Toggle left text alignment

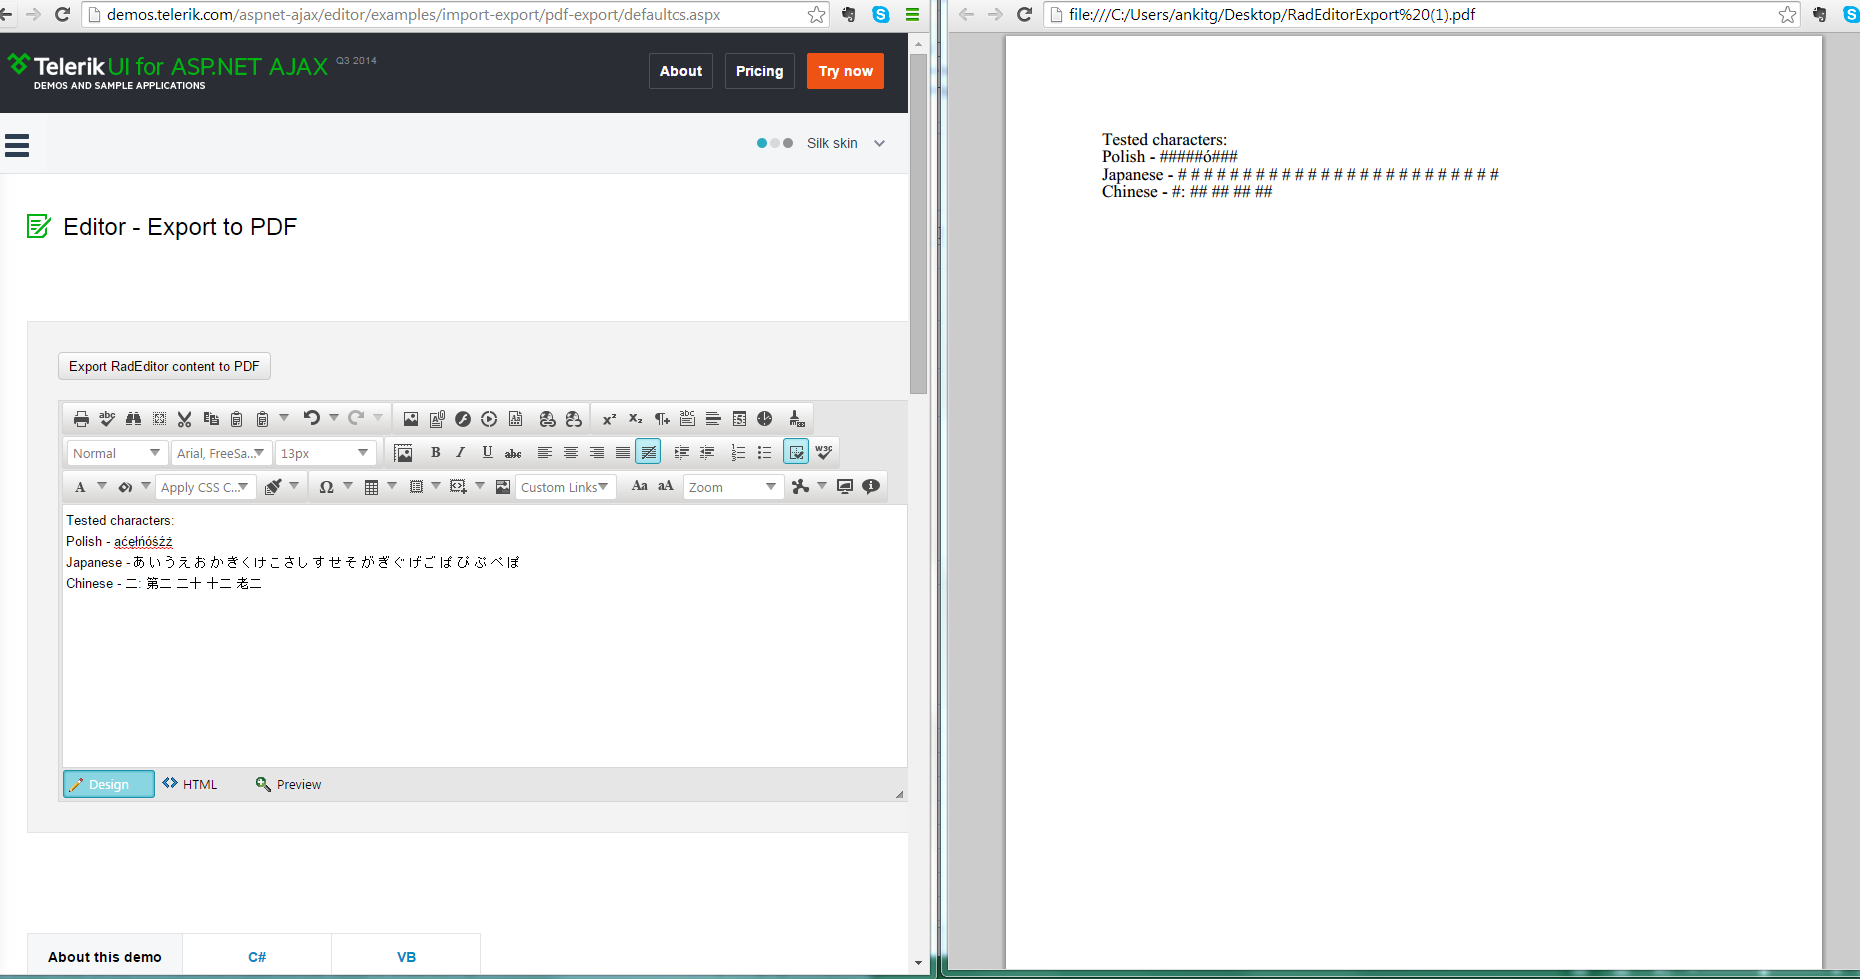pyautogui.click(x=545, y=453)
